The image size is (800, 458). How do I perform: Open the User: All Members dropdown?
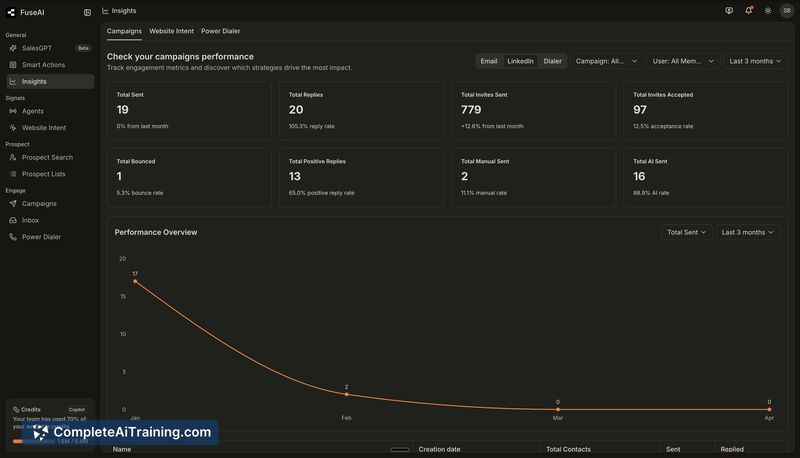click(x=683, y=61)
